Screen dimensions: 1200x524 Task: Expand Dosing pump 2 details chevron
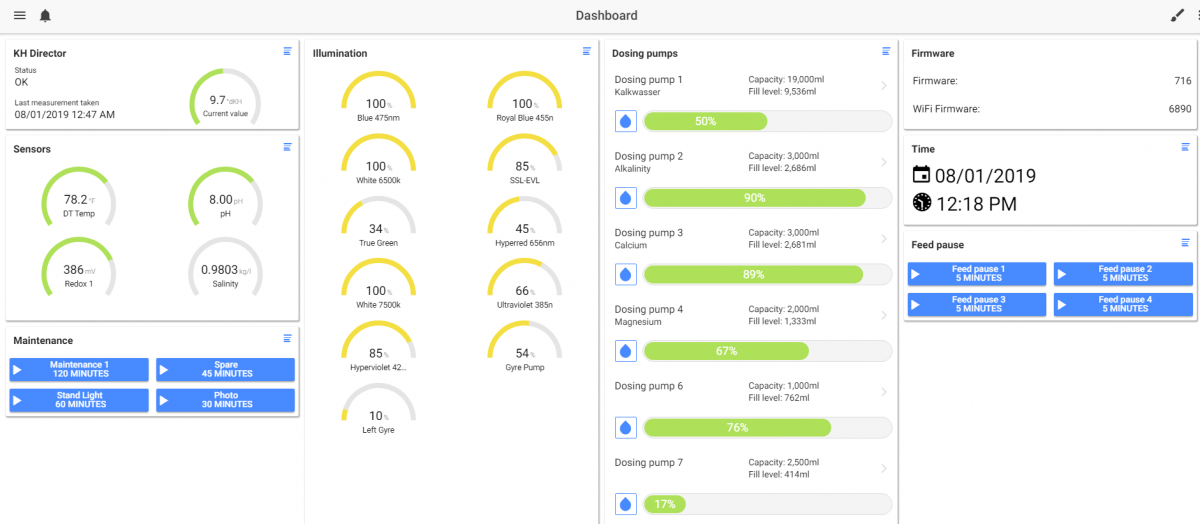[884, 162]
